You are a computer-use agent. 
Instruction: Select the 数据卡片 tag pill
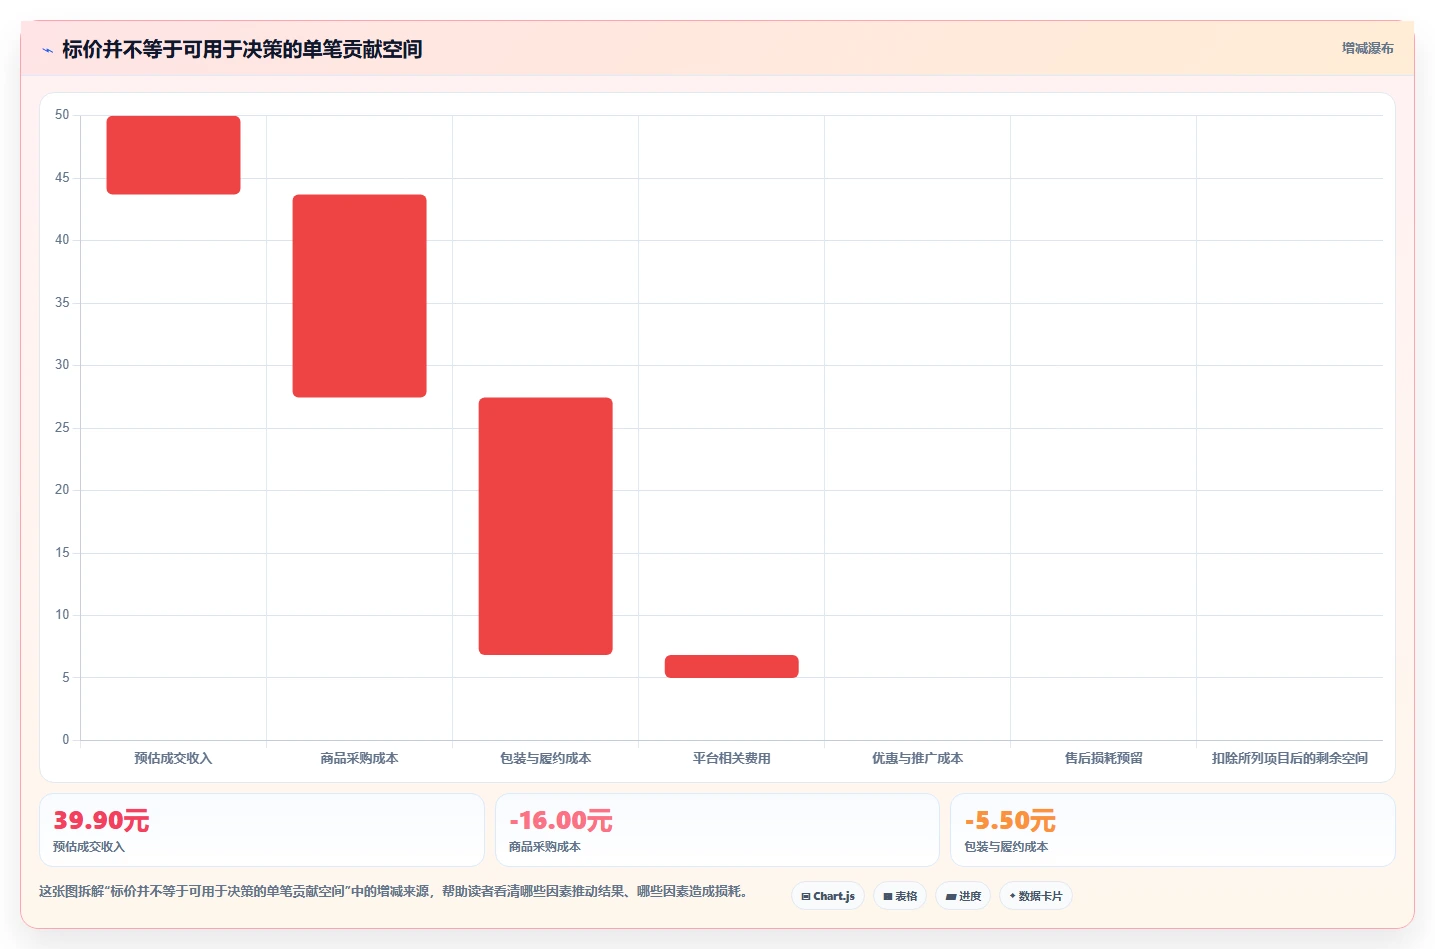1036,896
